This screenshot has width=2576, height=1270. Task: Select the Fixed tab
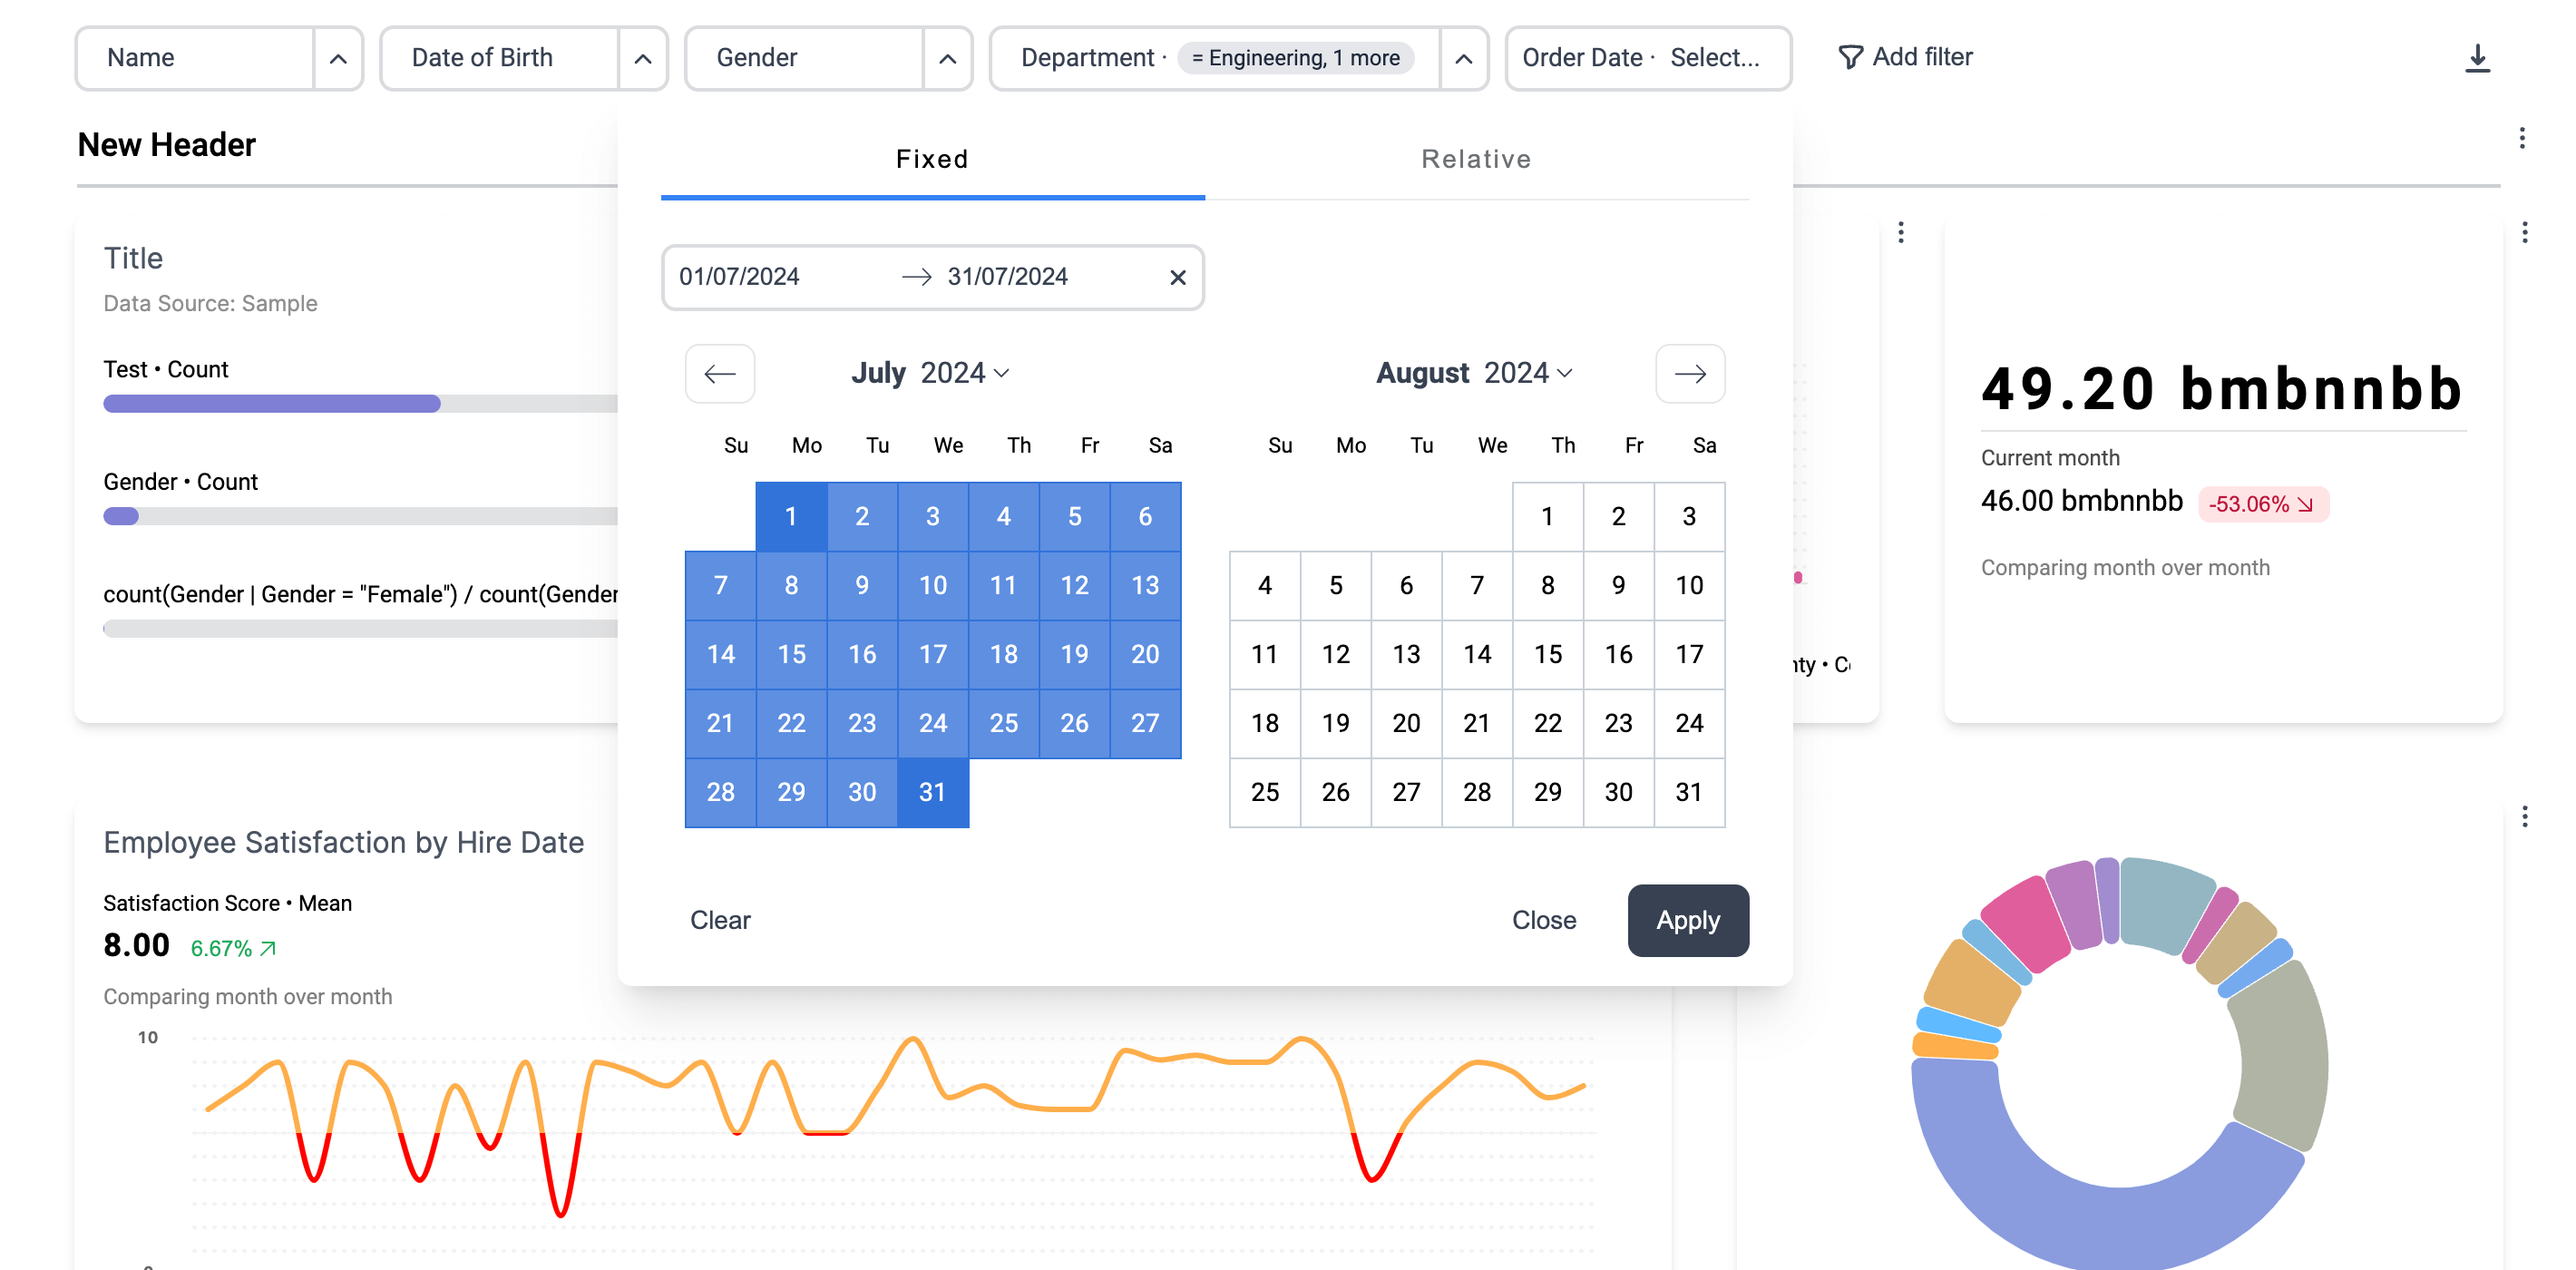tap(932, 158)
